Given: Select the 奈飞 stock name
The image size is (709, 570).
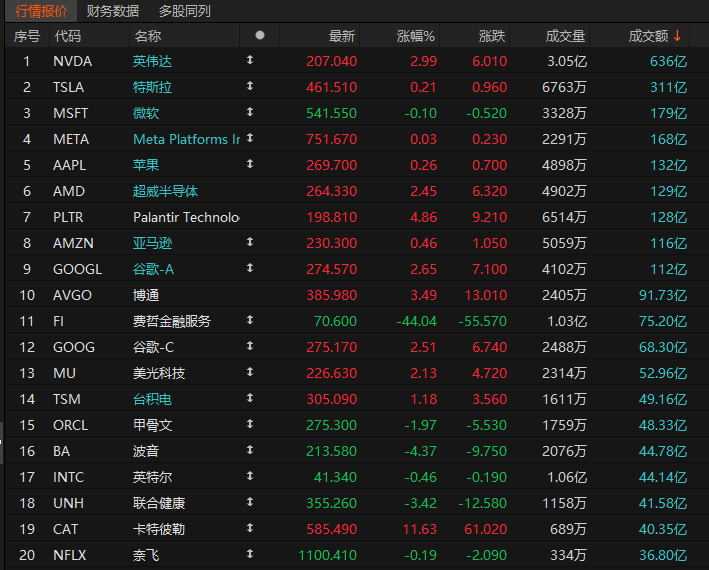Looking at the screenshot, I should [x=146, y=555].
